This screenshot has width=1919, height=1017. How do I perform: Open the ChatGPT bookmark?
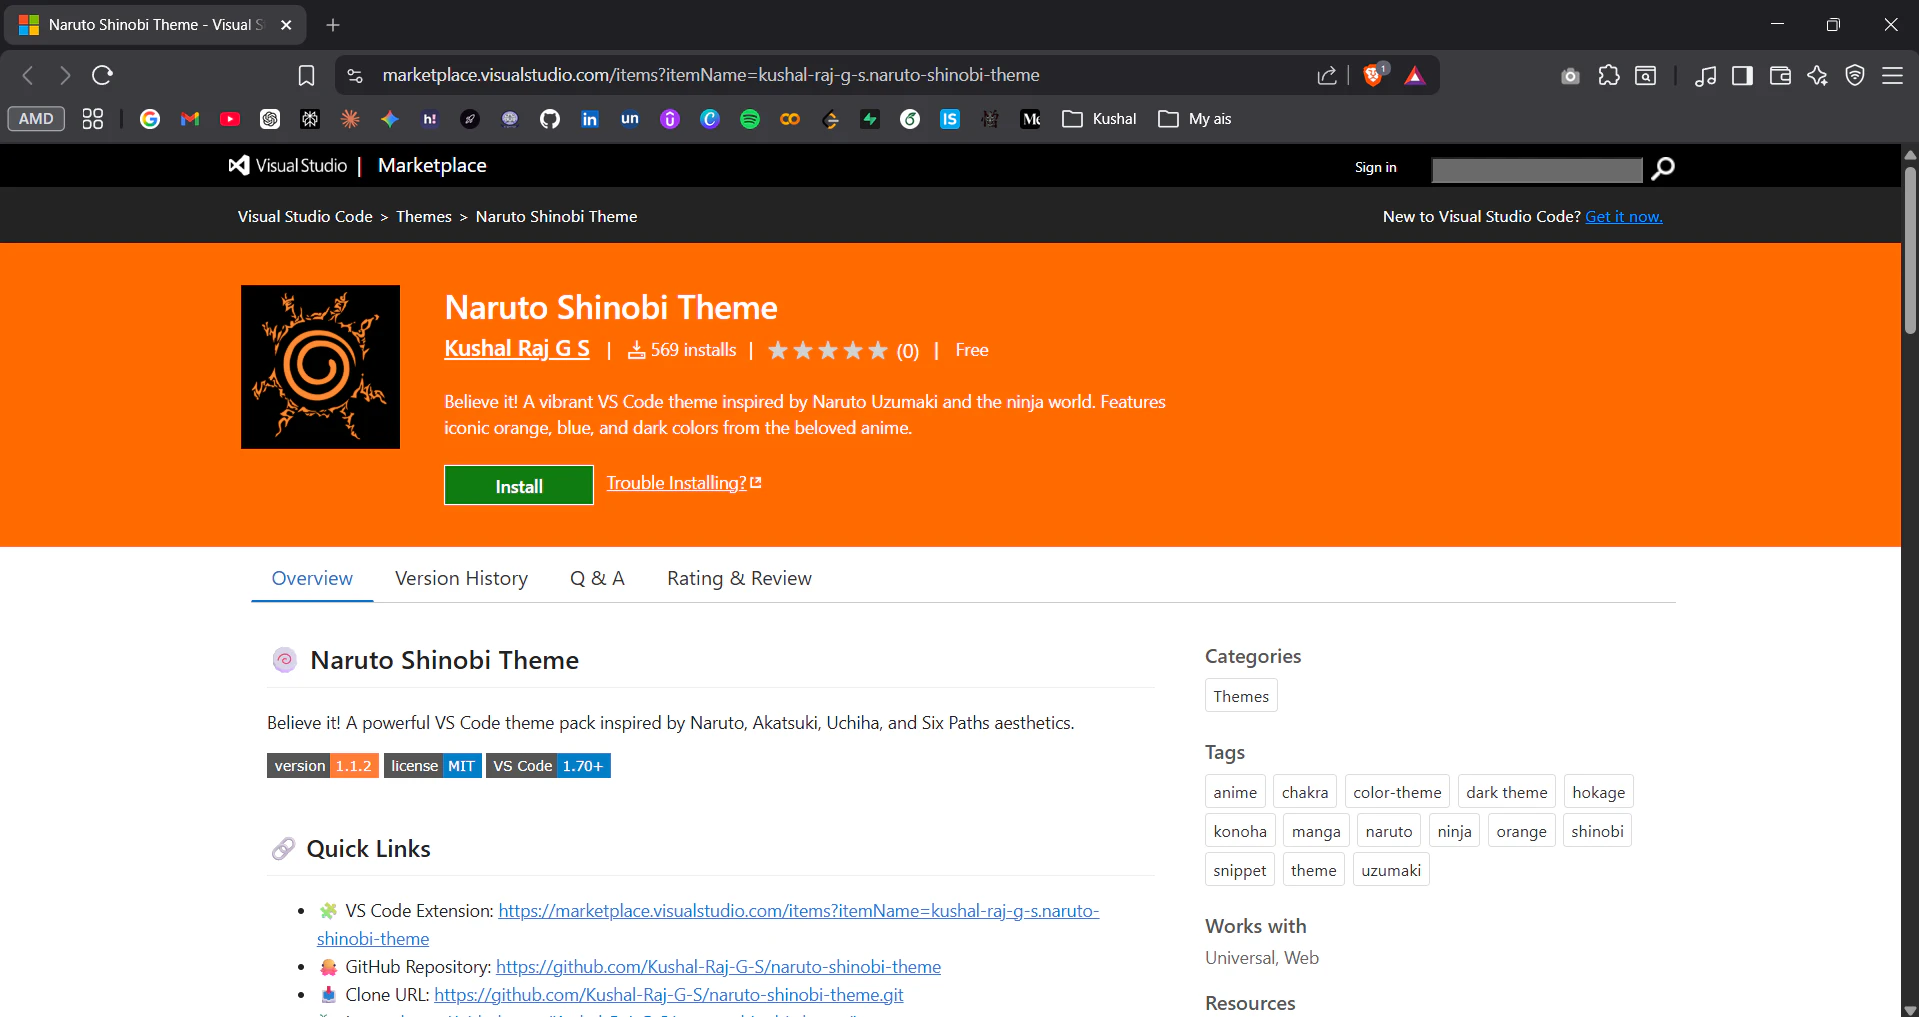pos(269,118)
